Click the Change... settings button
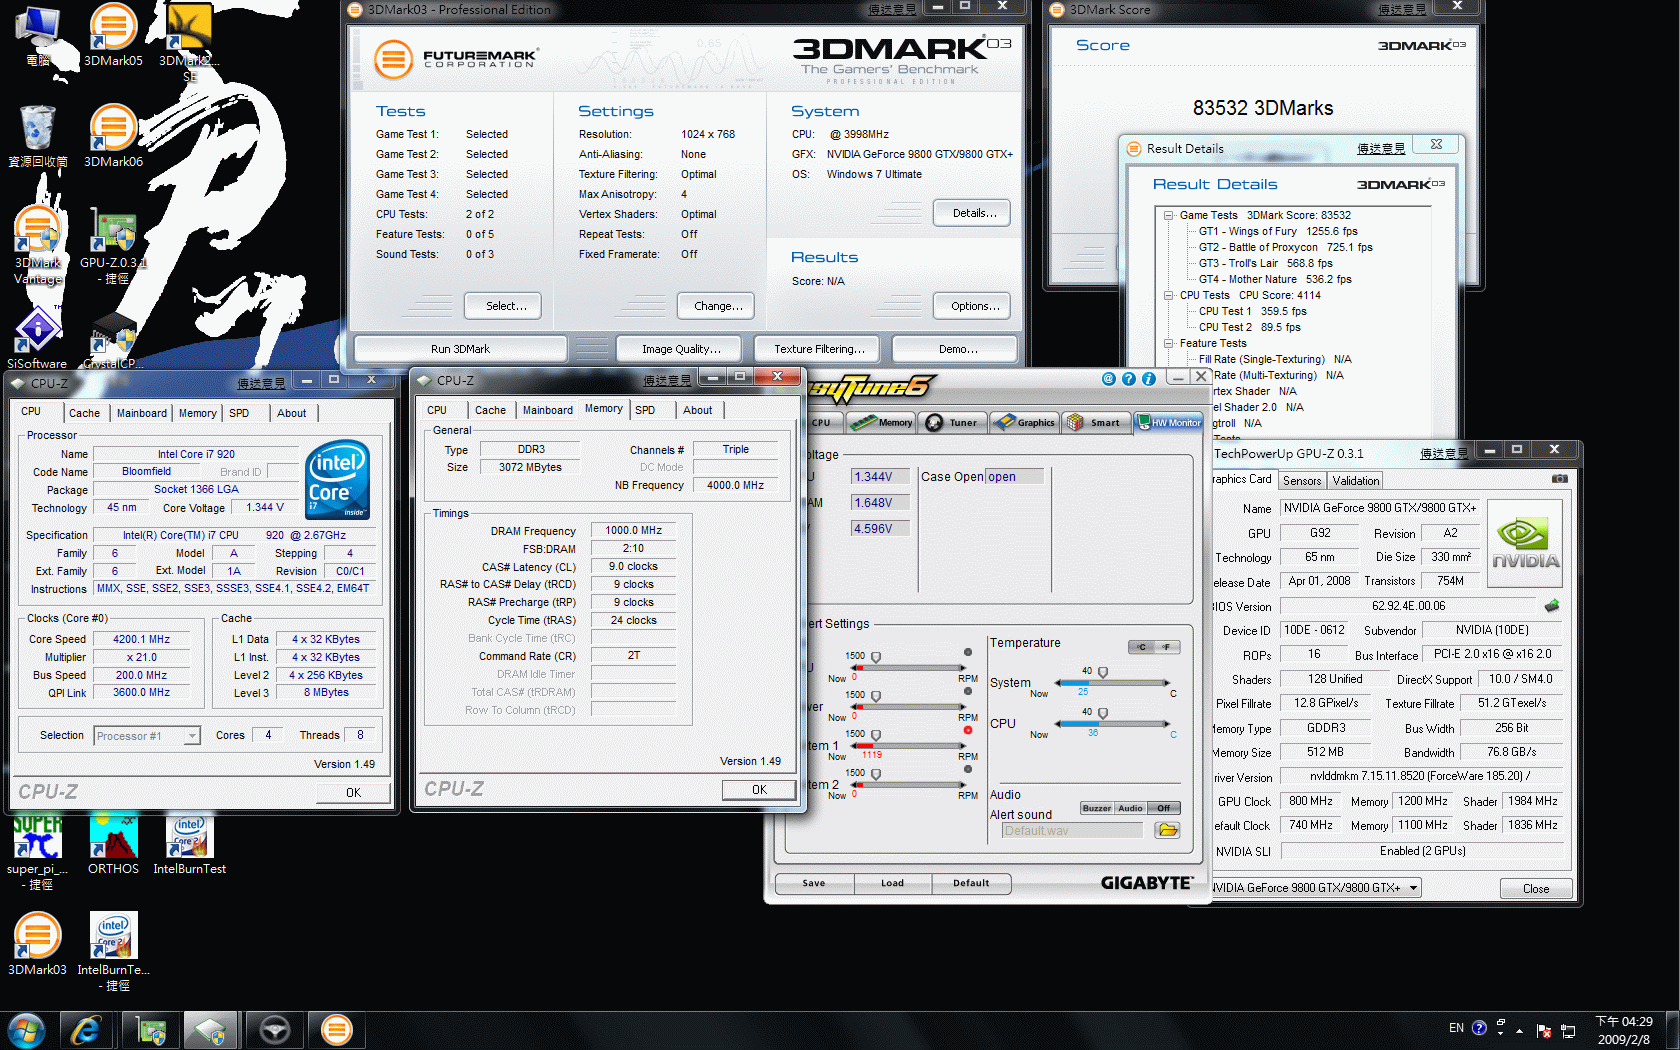This screenshot has width=1680, height=1050. point(716,306)
